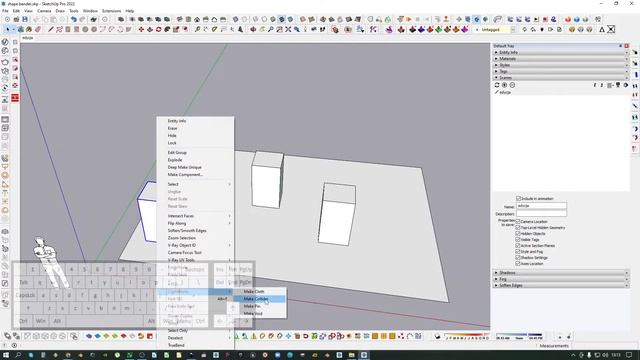Select the Circle drawing tool
Viewport: 640px width, 360px height.
(x=85, y=29)
